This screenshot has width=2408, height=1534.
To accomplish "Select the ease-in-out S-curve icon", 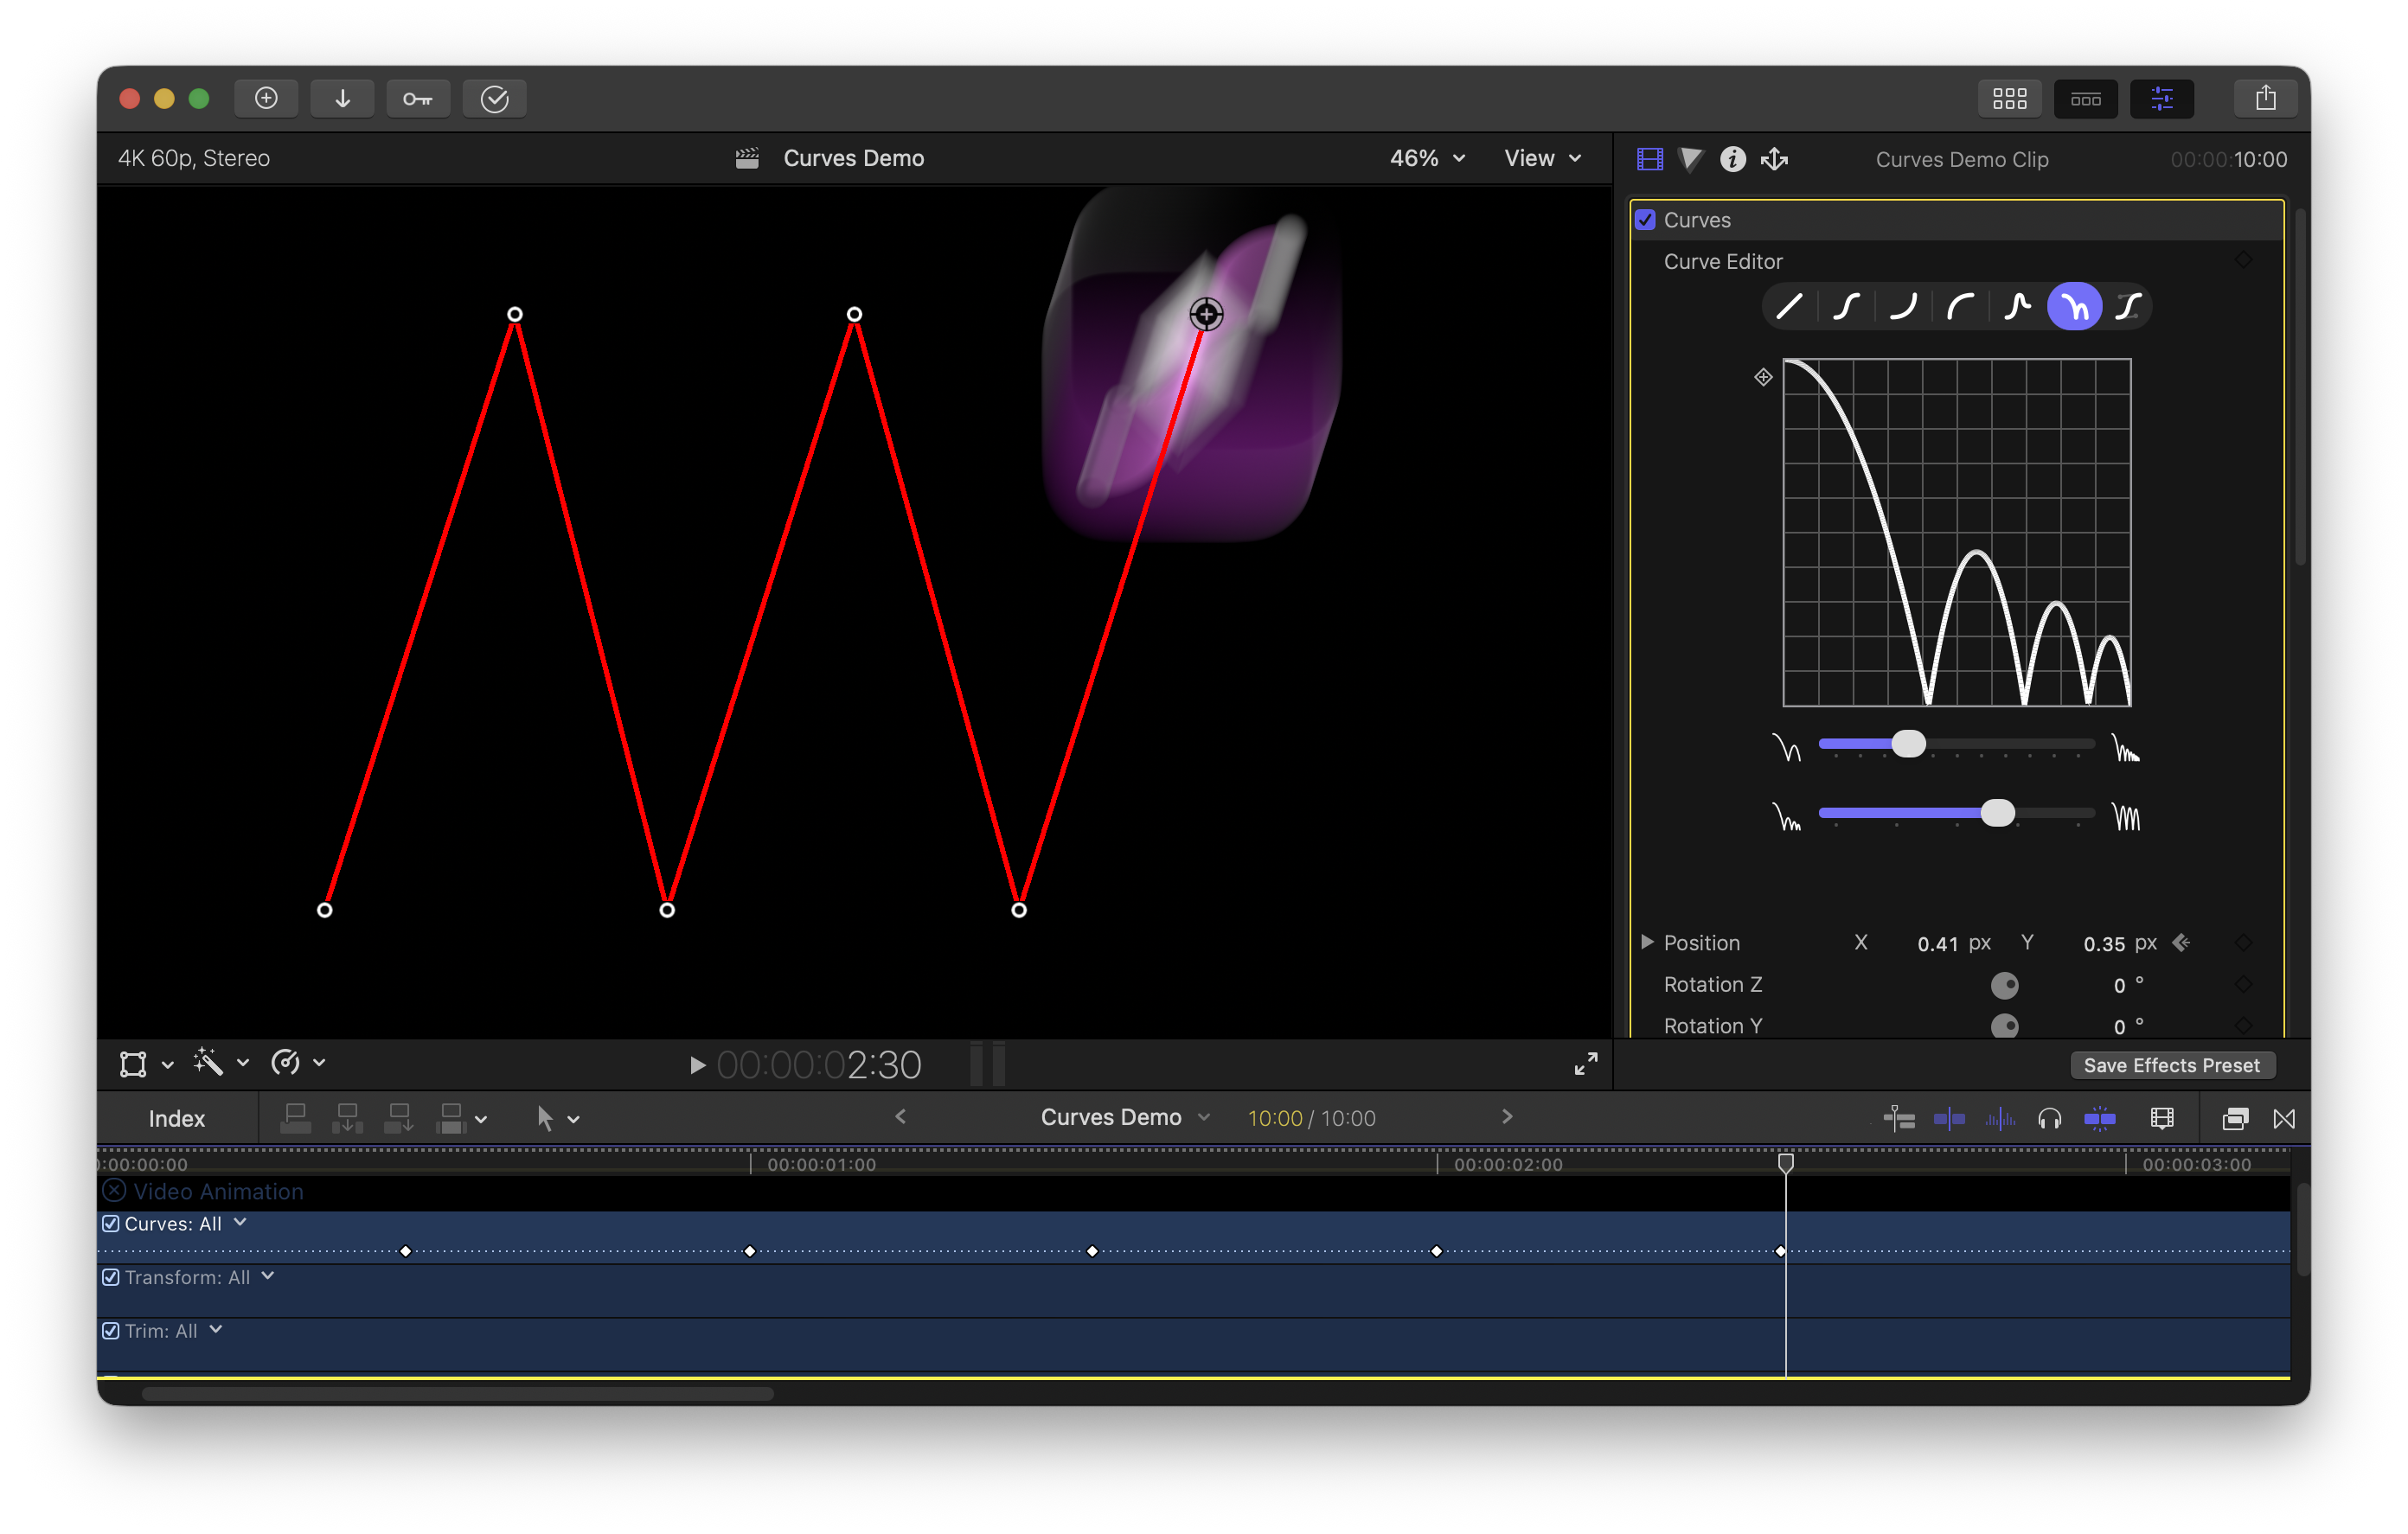I will pos(1846,306).
